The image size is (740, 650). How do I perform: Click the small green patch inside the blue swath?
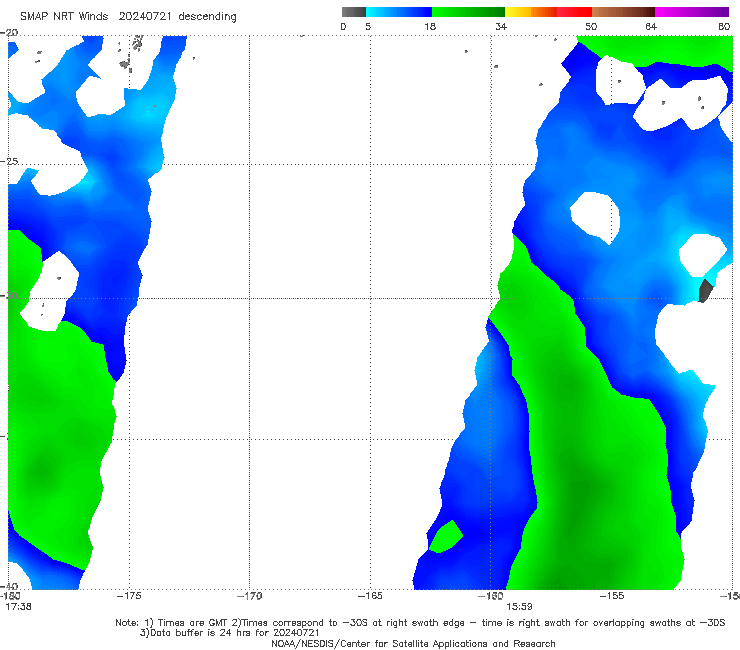[x=446, y=537]
